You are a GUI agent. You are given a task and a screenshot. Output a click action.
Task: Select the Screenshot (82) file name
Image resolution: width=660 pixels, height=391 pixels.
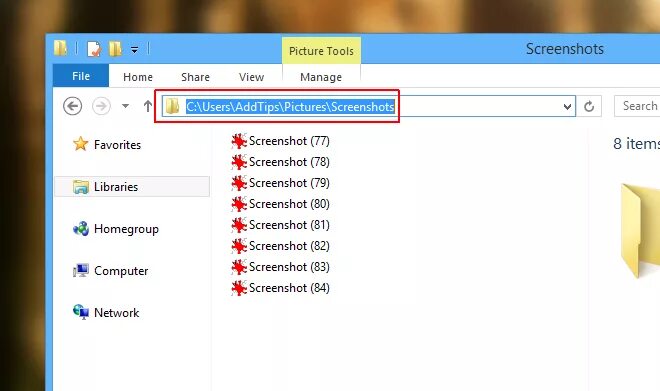click(289, 246)
